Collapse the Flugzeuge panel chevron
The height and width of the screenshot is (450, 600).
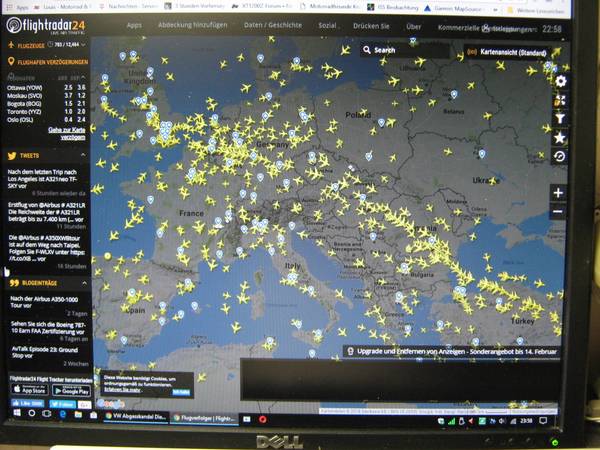(x=84, y=46)
